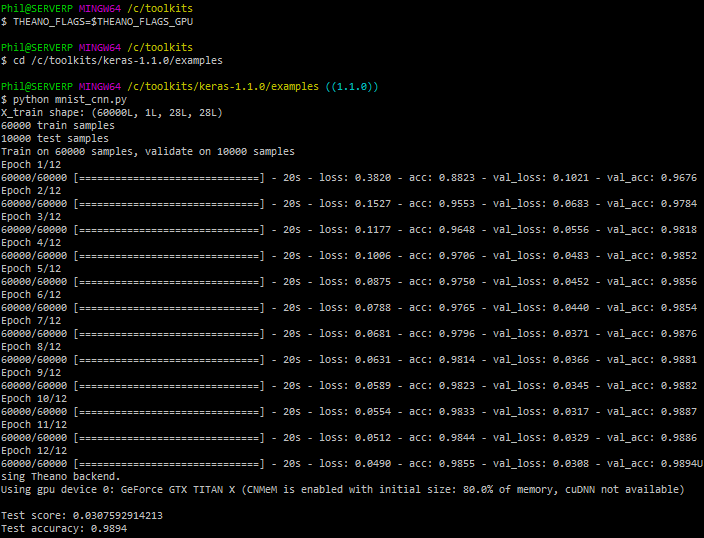The height and width of the screenshot is (538, 704).
Task: Click the val_loss value '0.0371'
Action: (571, 334)
